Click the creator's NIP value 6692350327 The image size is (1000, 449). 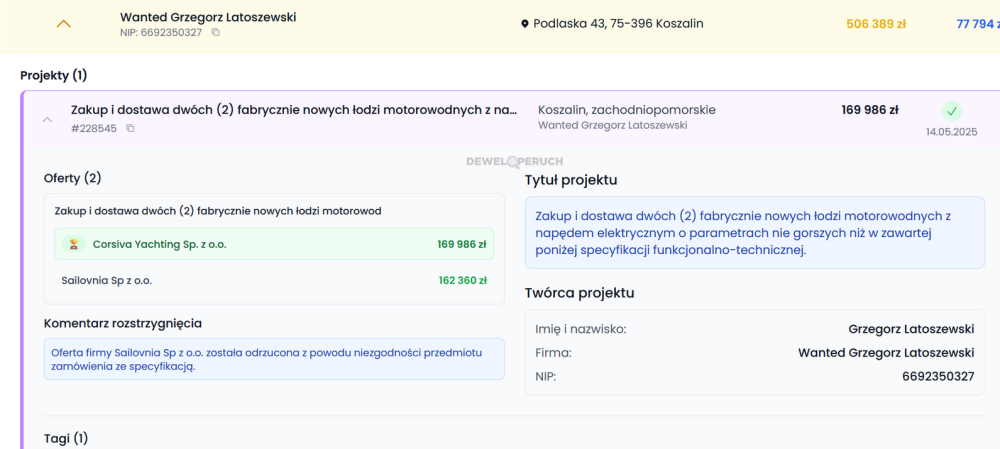coord(937,376)
